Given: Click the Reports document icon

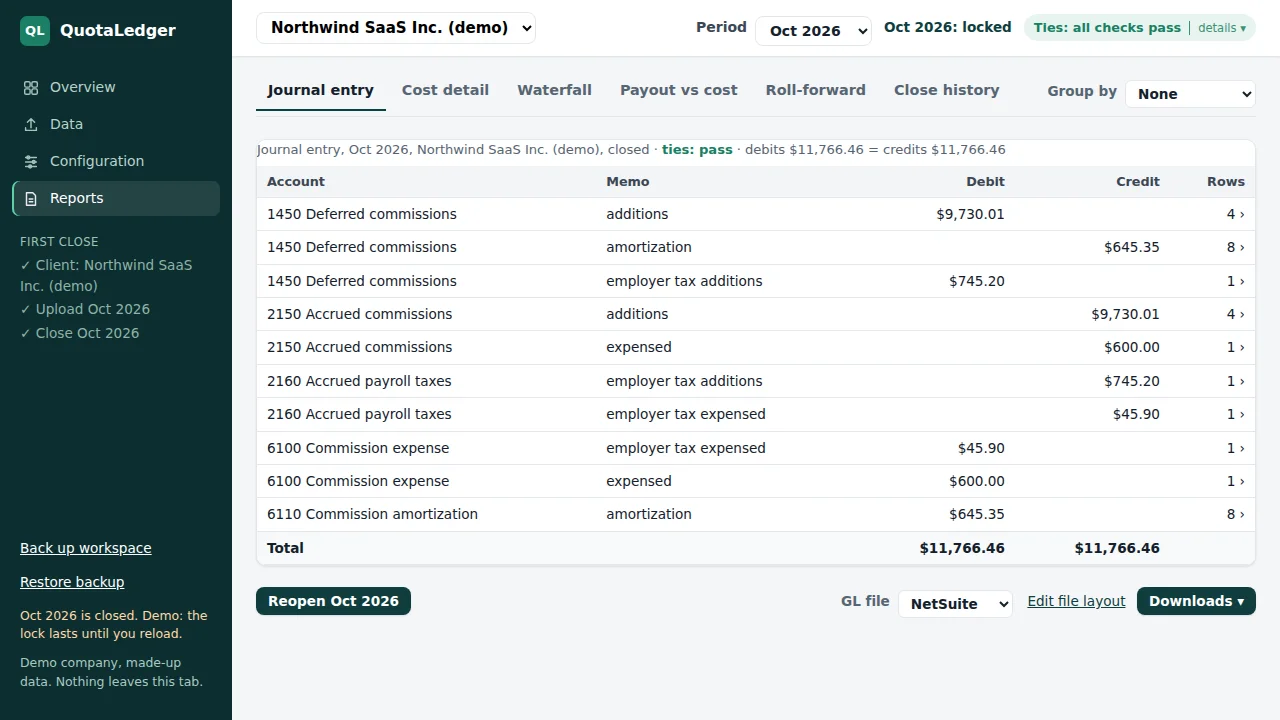Looking at the screenshot, I should (x=31, y=199).
